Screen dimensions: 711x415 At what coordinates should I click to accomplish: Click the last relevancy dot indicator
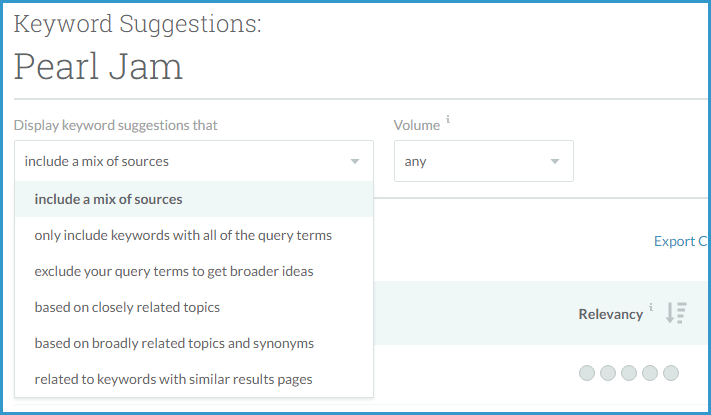[671, 373]
